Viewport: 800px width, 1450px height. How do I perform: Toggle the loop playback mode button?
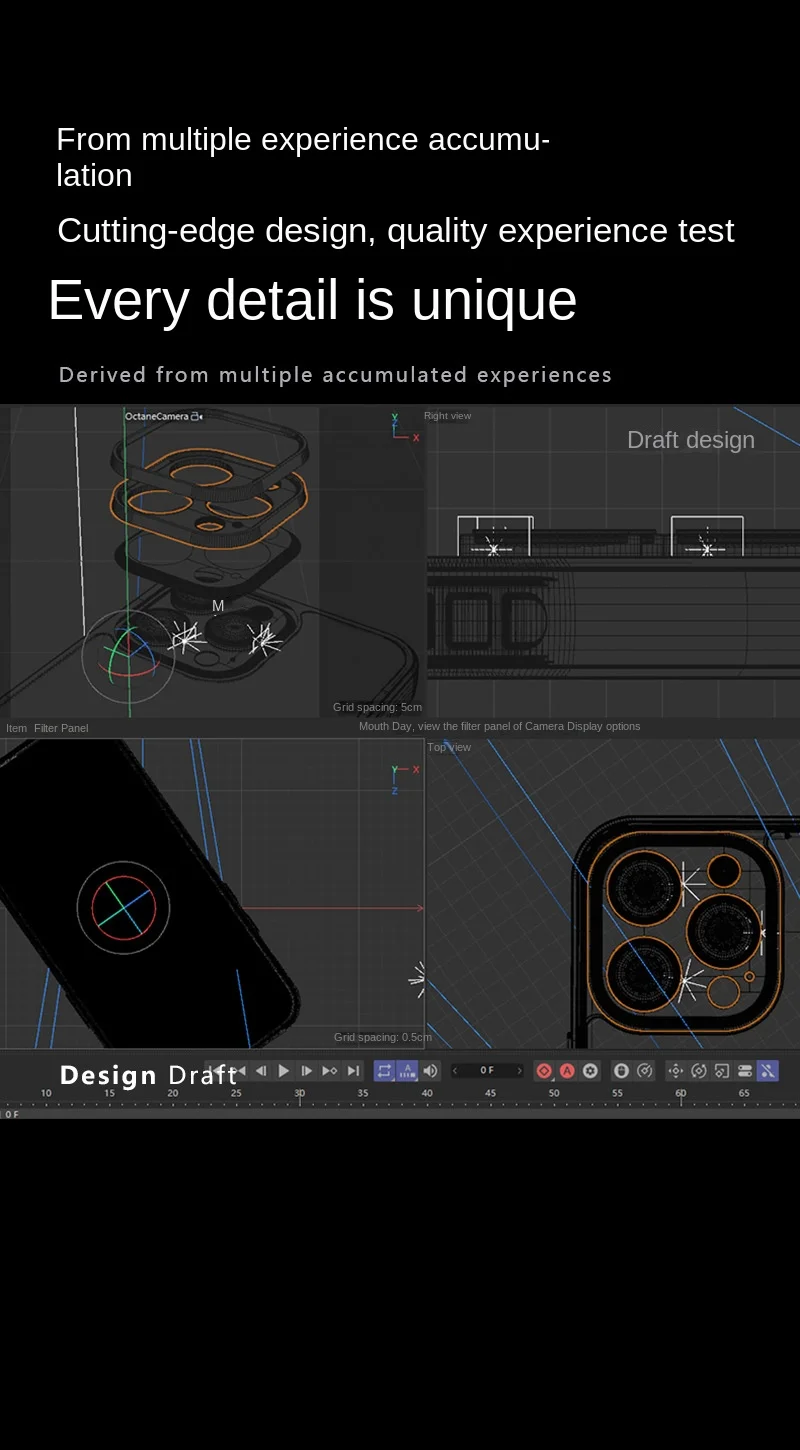[384, 1071]
